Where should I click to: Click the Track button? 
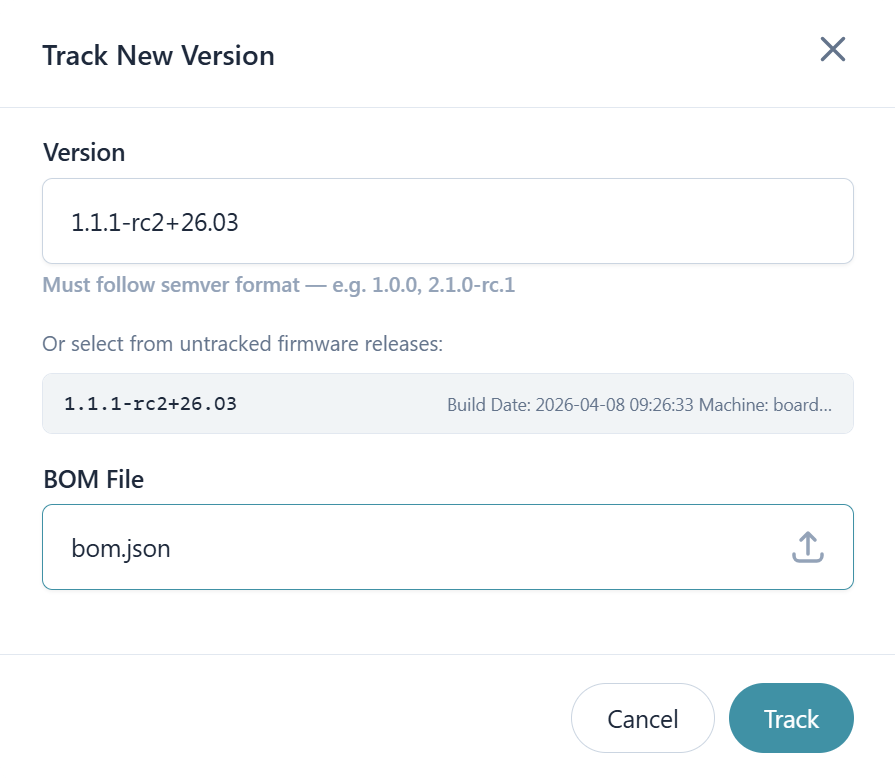790,718
